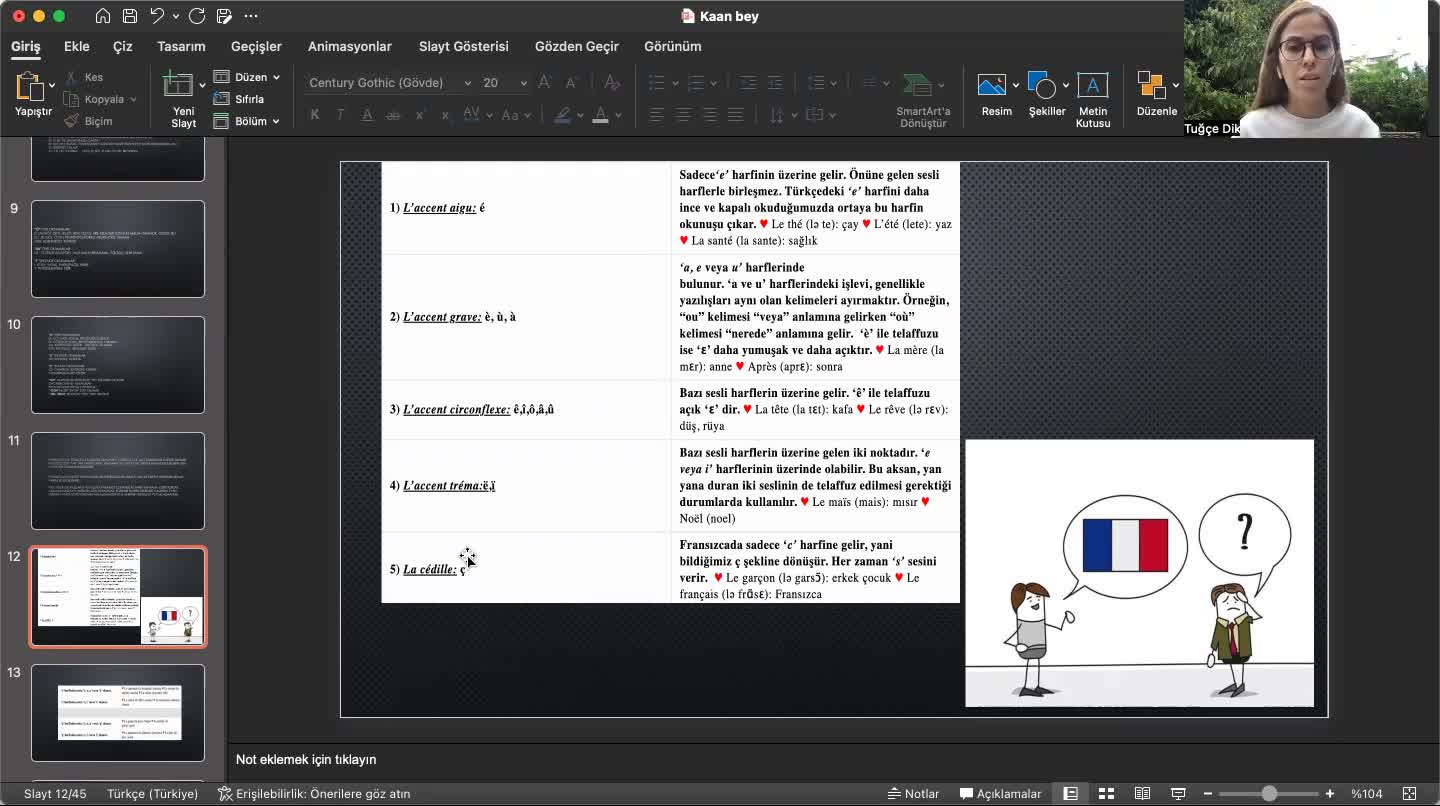Image resolution: width=1440 pixels, height=806 pixels.
Task: Go to the Geçişler tab
Action: point(256,46)
